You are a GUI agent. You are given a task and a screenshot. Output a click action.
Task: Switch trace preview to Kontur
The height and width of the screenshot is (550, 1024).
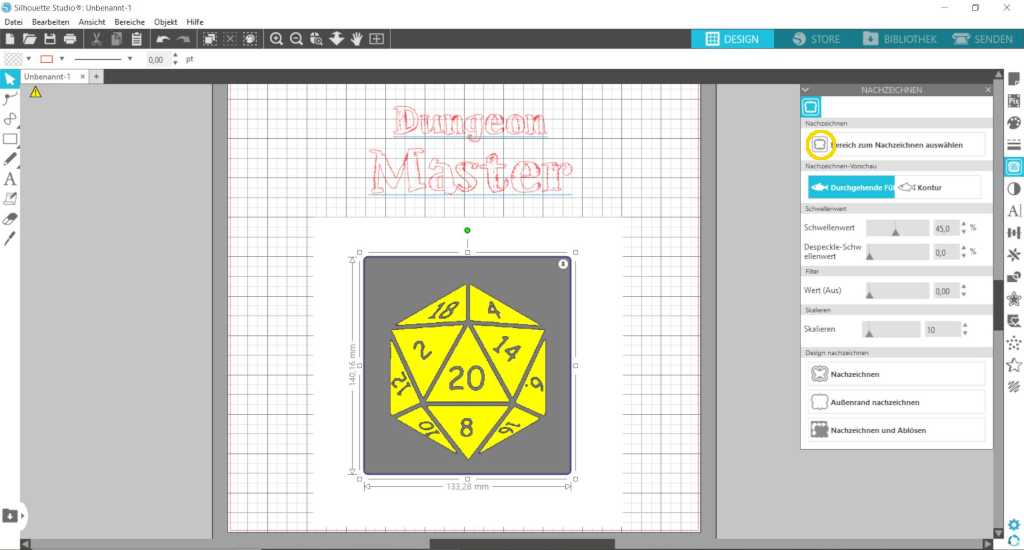tap(938, 187)
